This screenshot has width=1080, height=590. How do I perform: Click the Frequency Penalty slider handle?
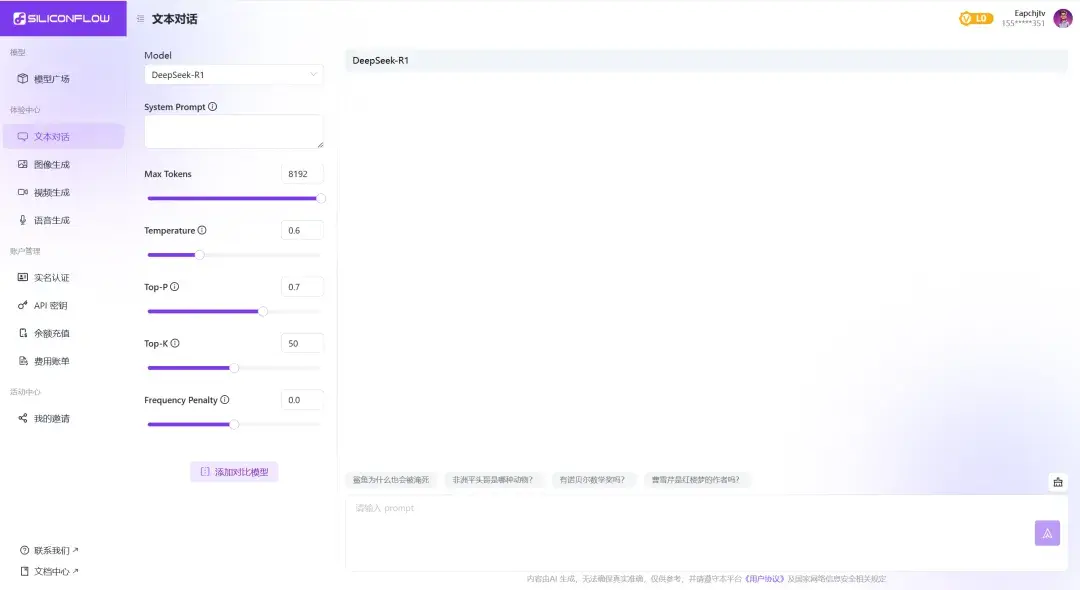pyautogui.click(x=234, y=424)
